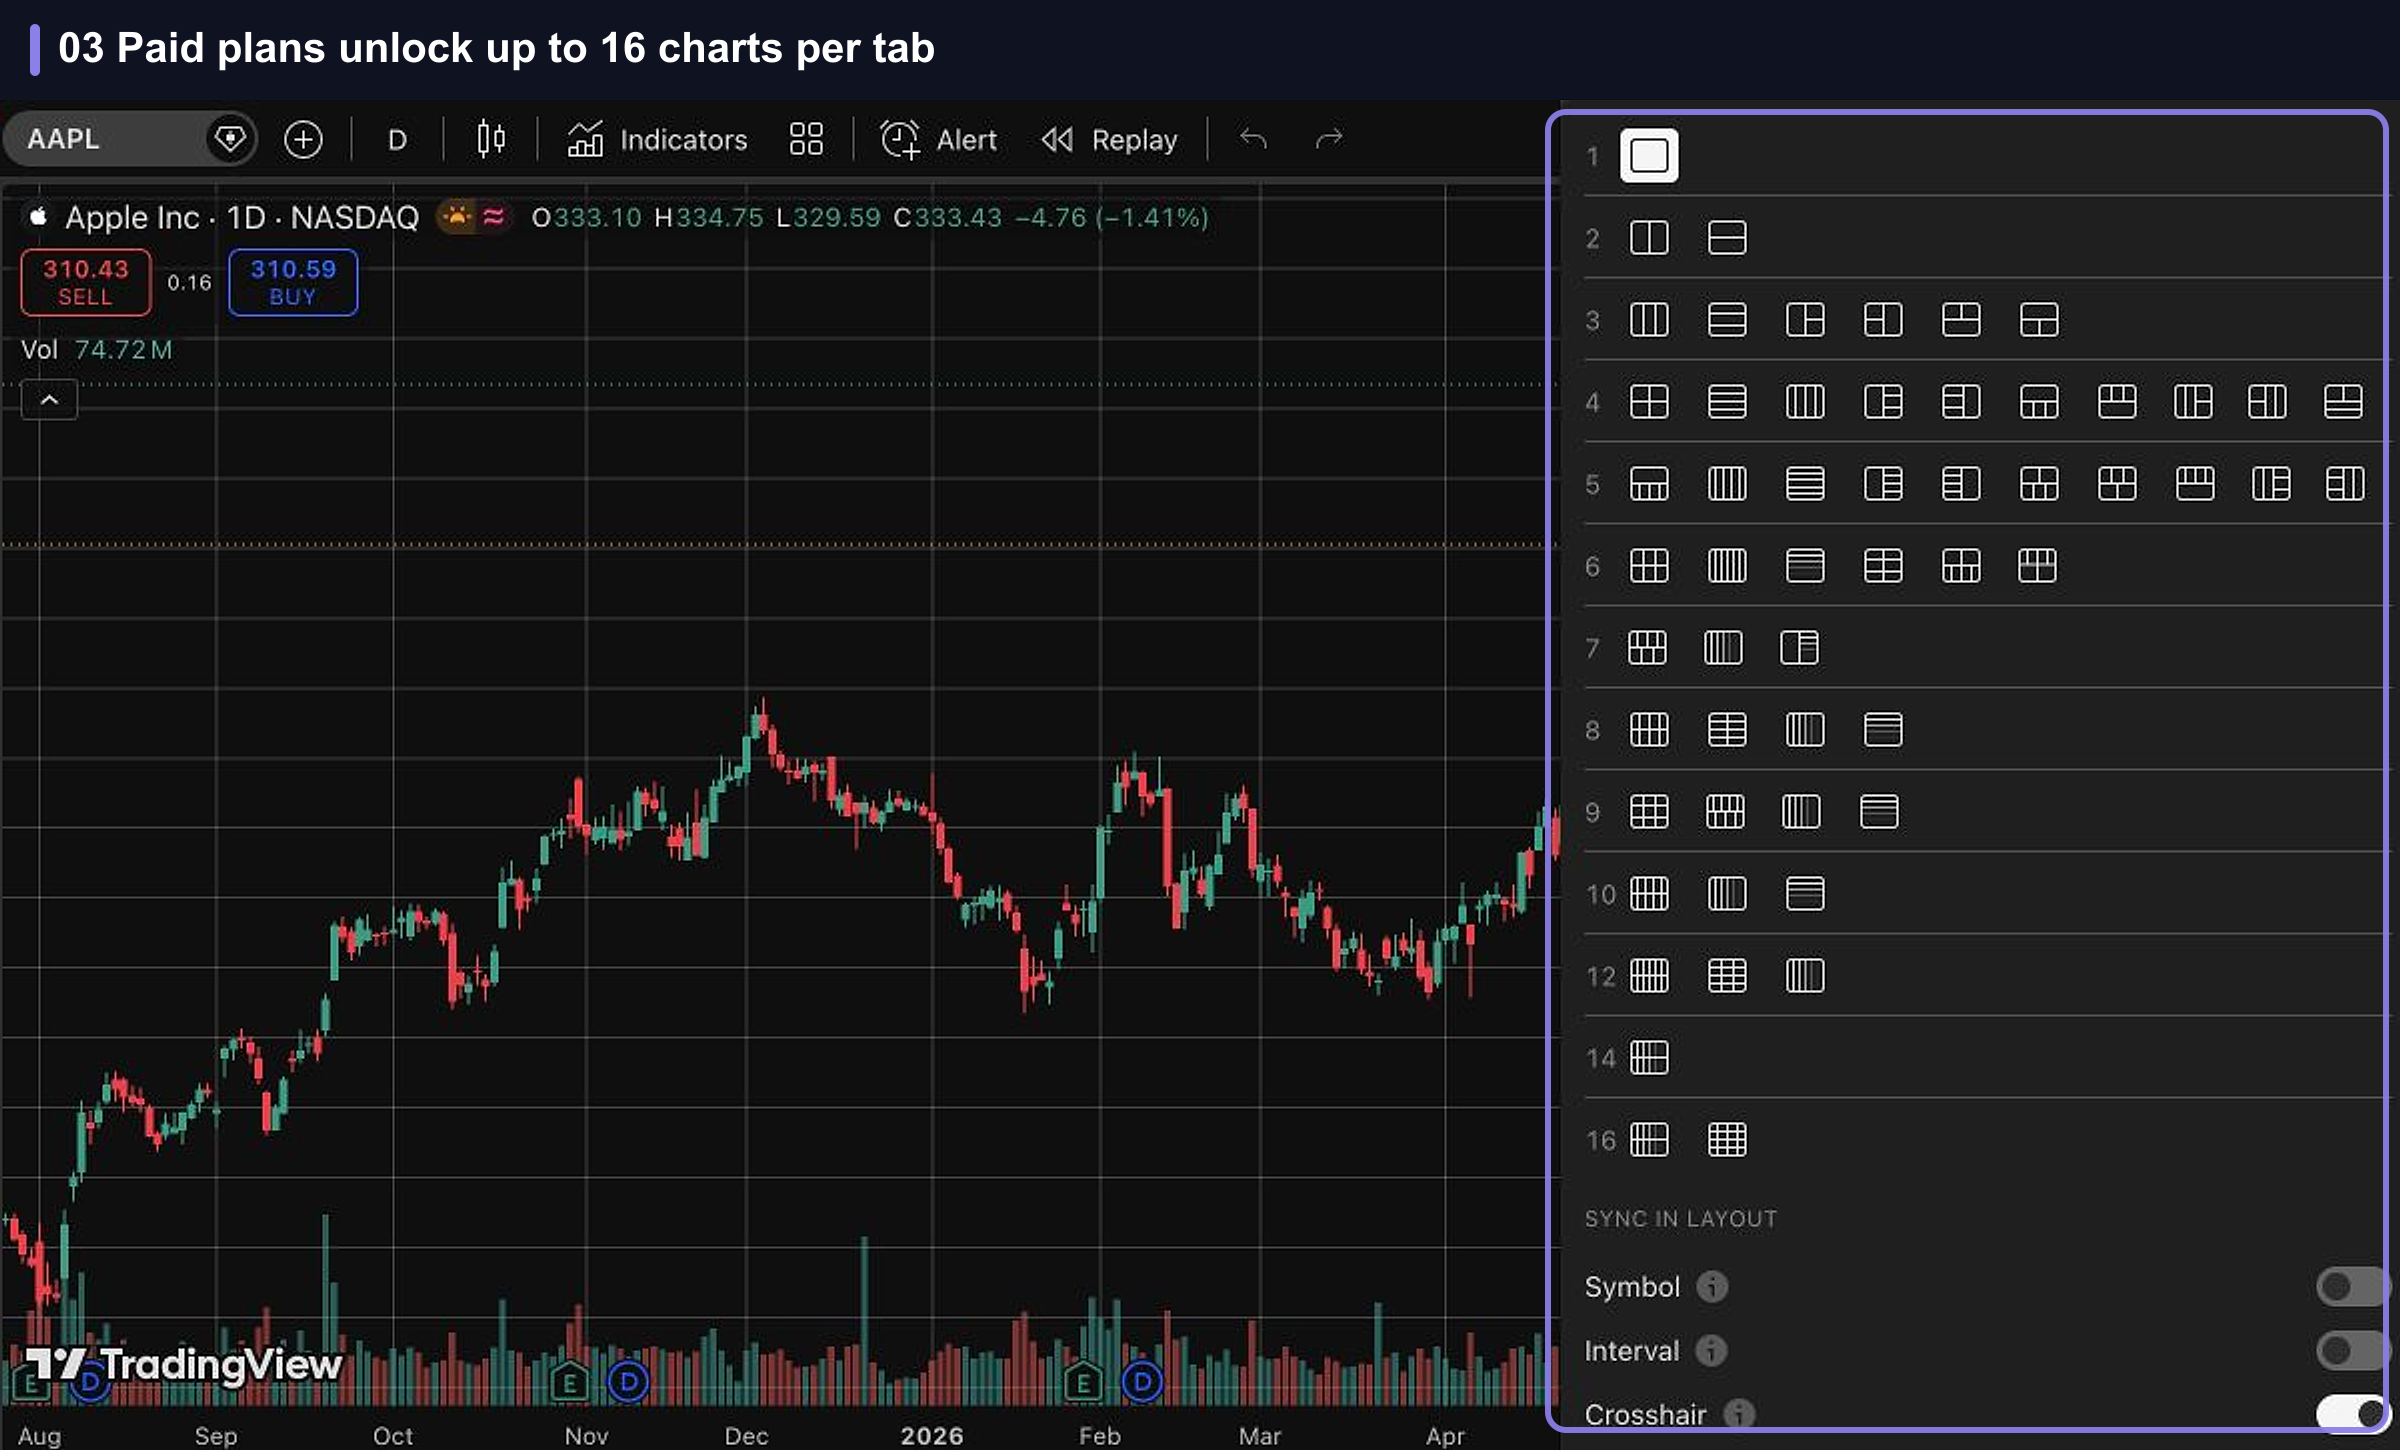The height and width of the screenshot is (1450, 2400).
Task: Choose six vertical columns layout
Action: (1727, 566)
